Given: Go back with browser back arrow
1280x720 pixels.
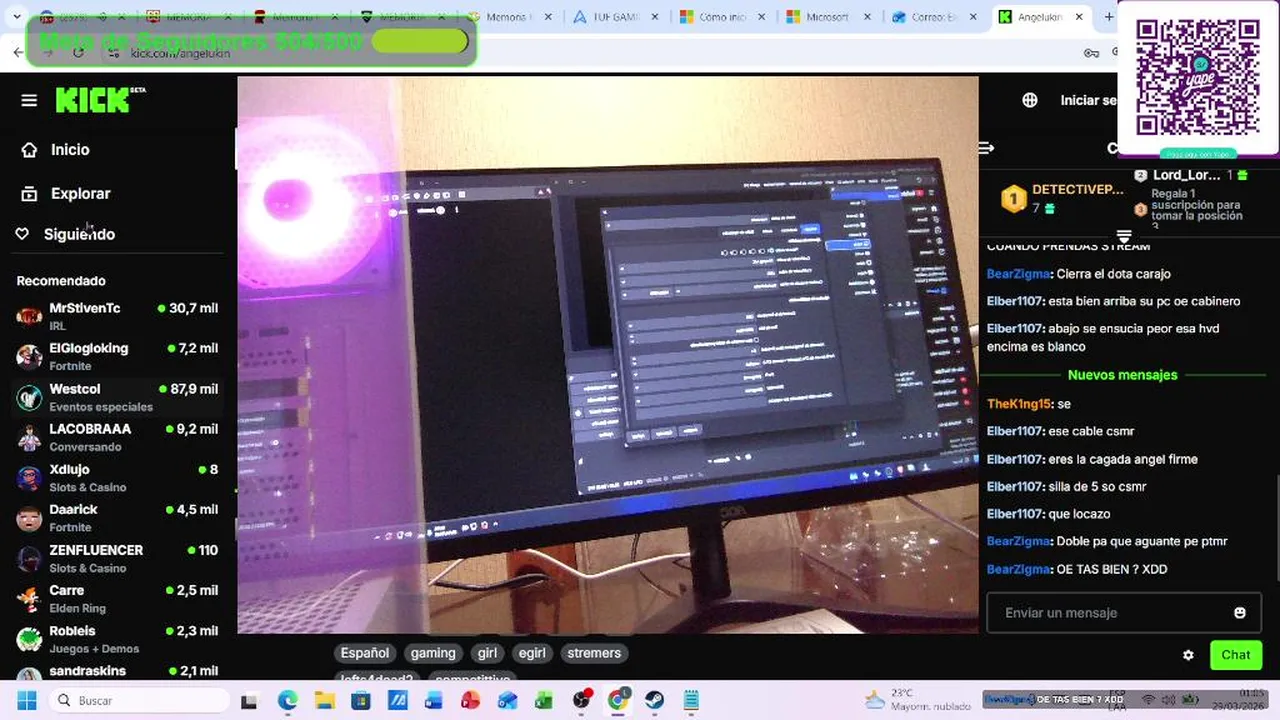Looking at the screenshot, I should [18, 53].
